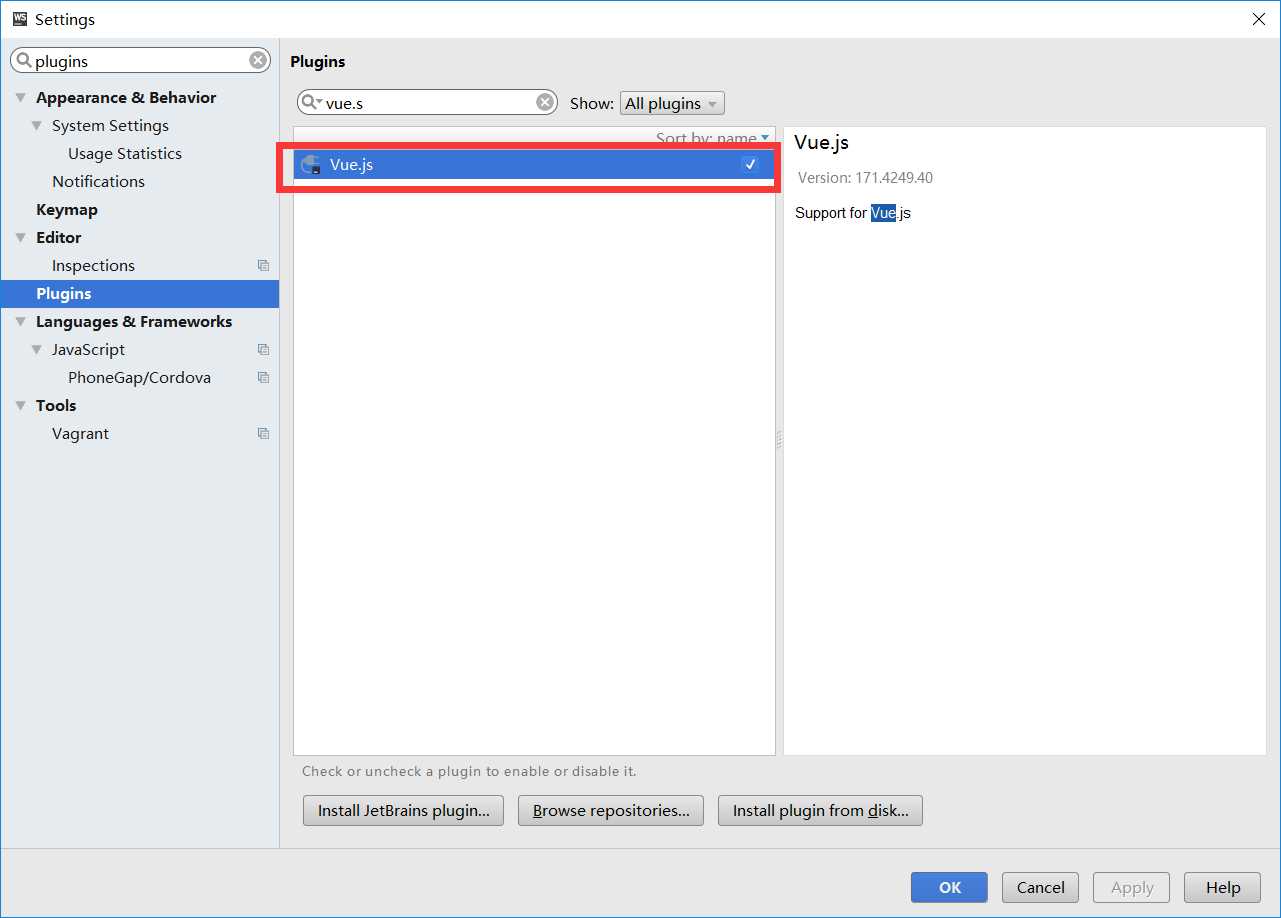Viewport: 1281px width, 918px height.
Task: Click the project-level icon beside Vagrant
Action: pos(263,434)
